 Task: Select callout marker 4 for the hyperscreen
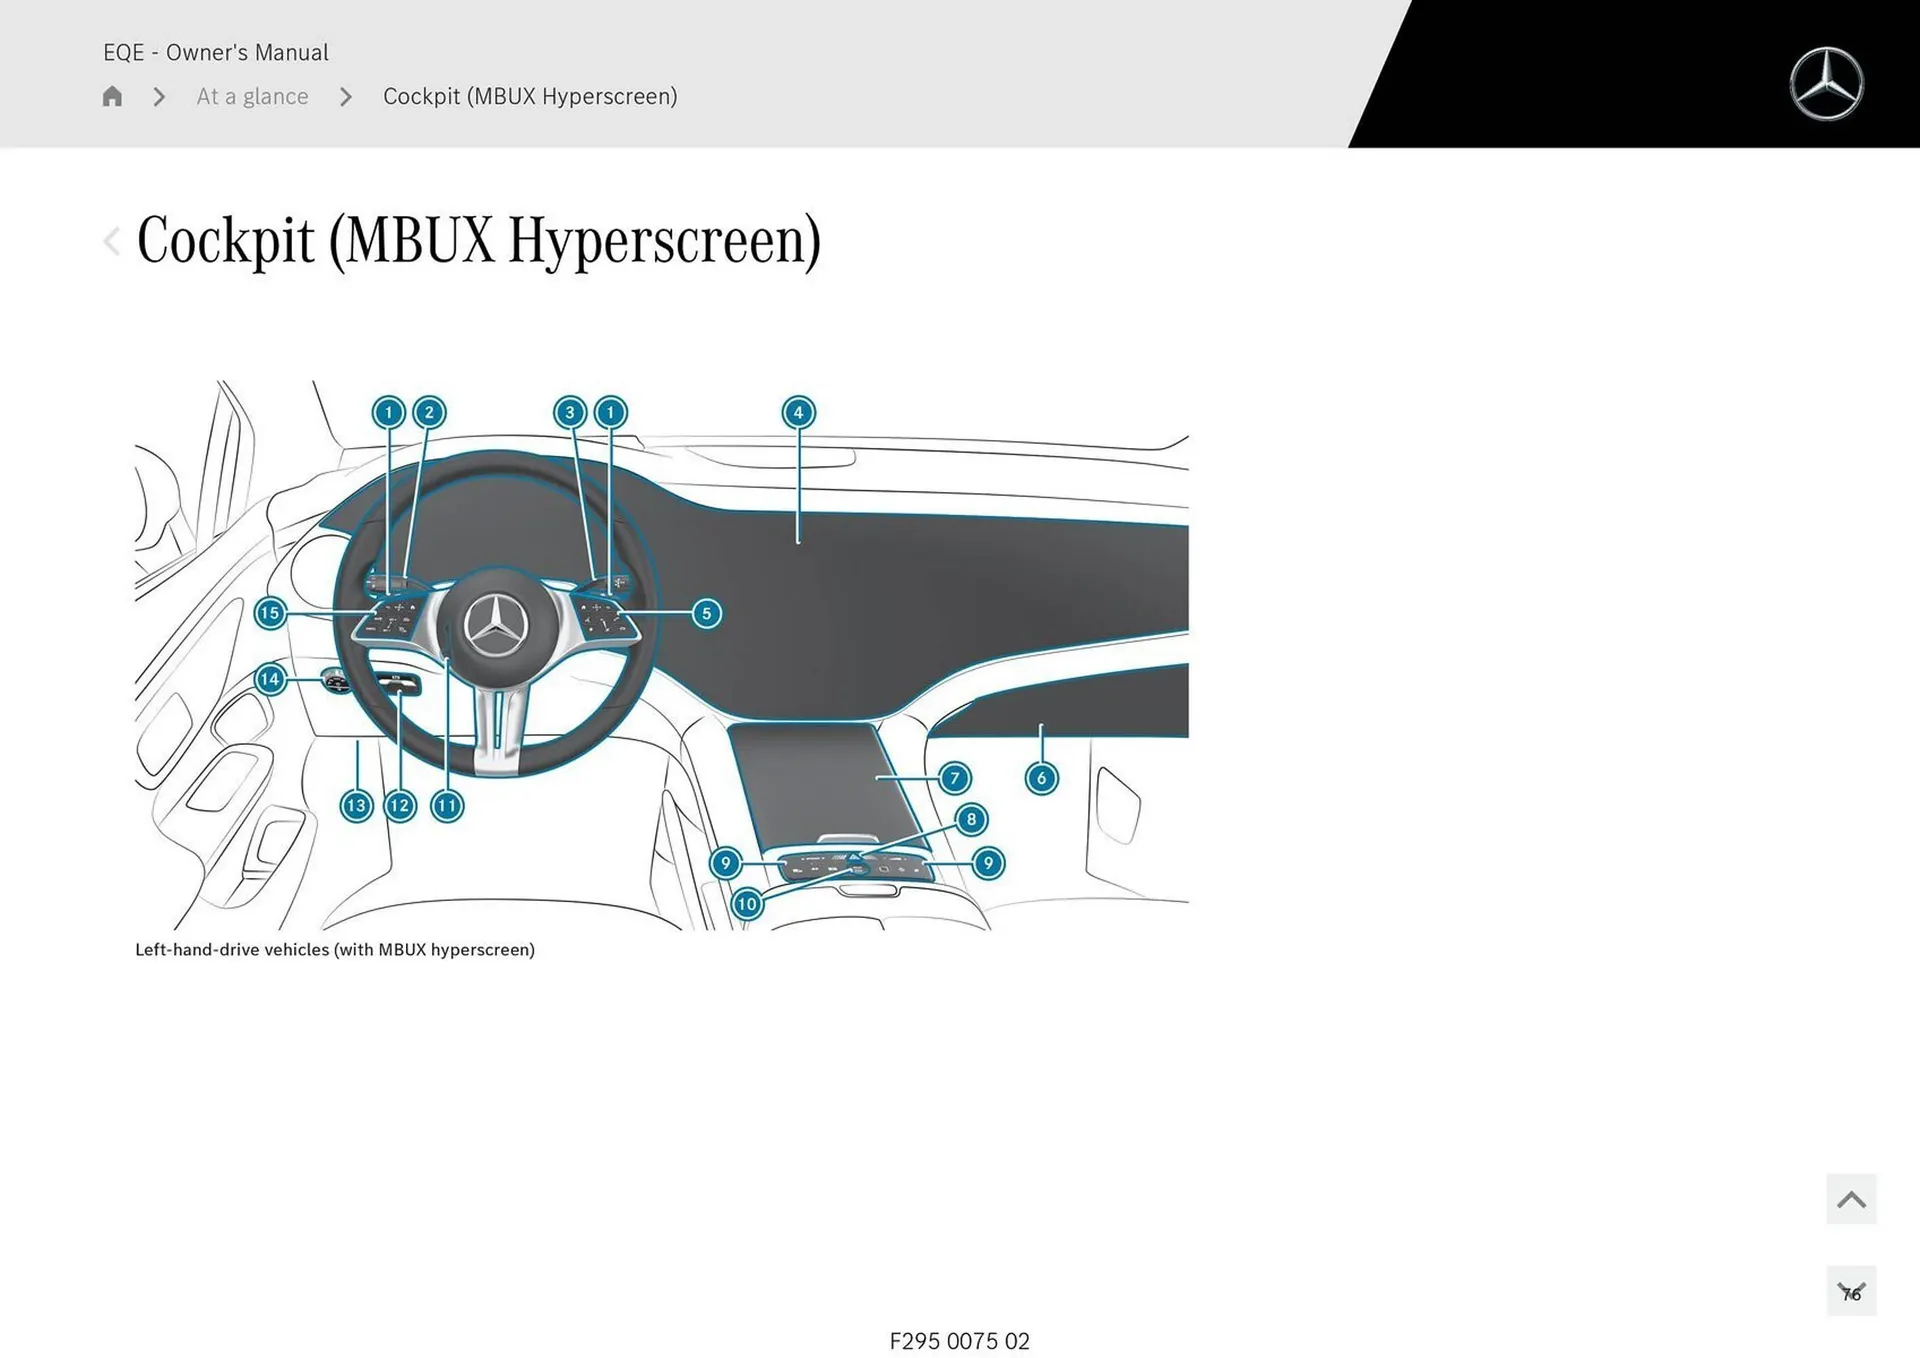coord(798,412)
